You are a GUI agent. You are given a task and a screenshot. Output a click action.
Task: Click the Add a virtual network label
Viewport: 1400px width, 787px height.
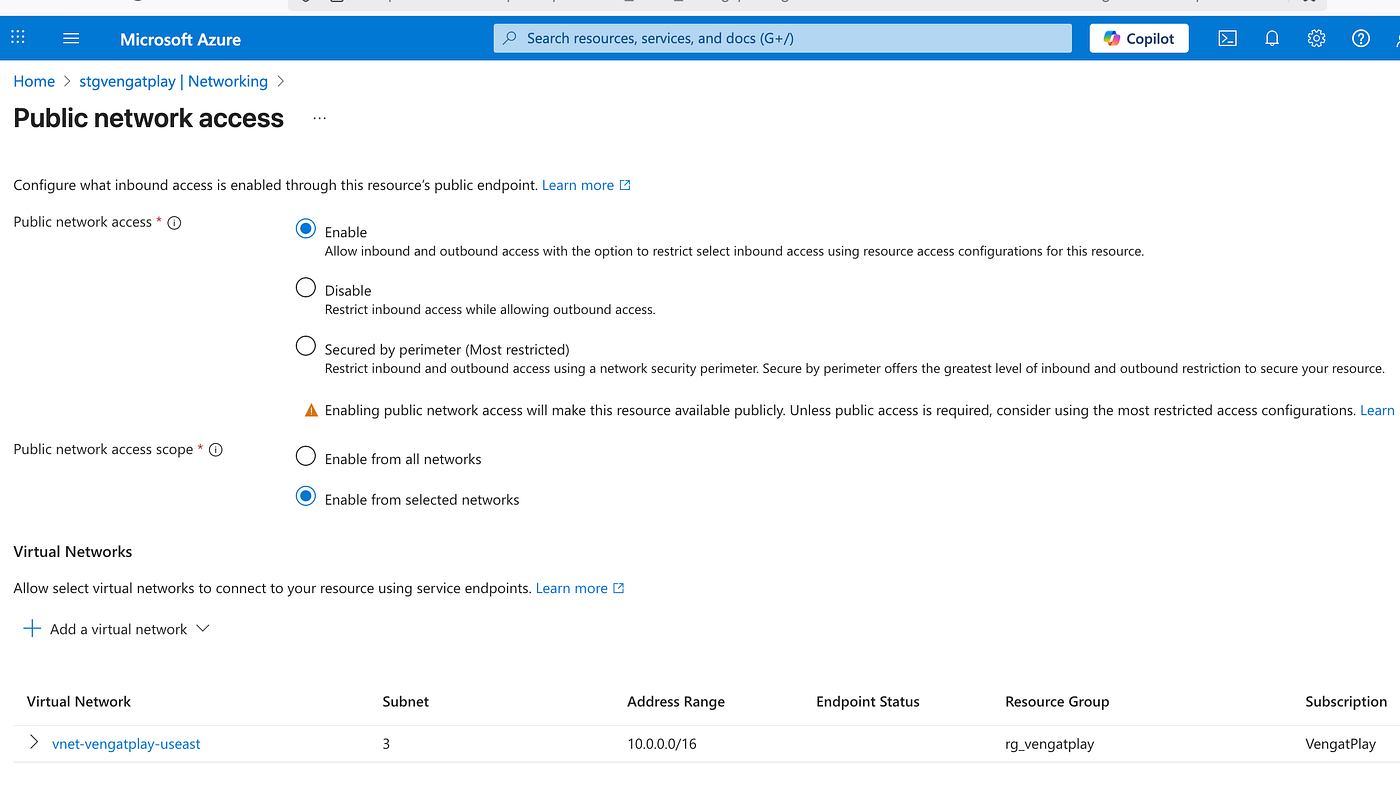(119, 629)
